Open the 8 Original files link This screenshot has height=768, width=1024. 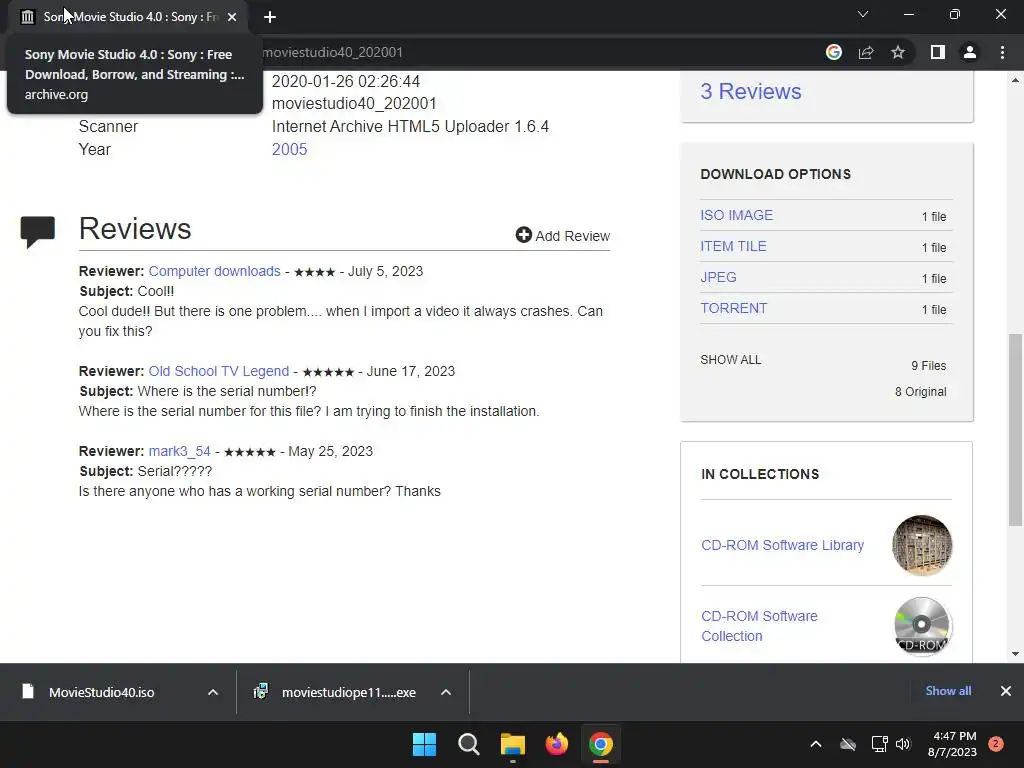point(920,392)
